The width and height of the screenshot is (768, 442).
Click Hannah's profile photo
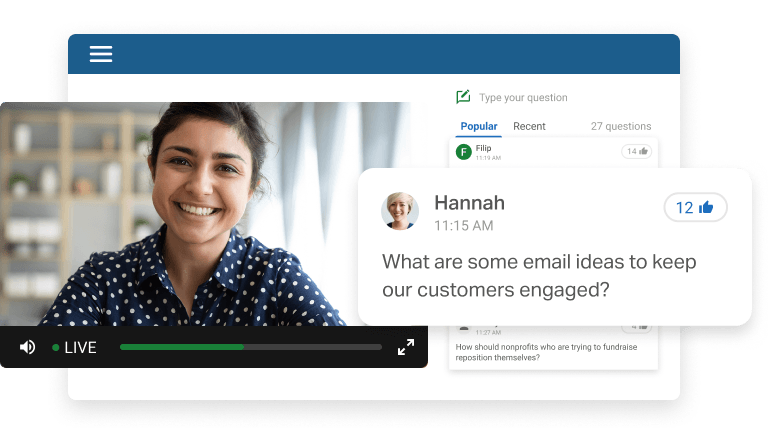coord(400,211)
